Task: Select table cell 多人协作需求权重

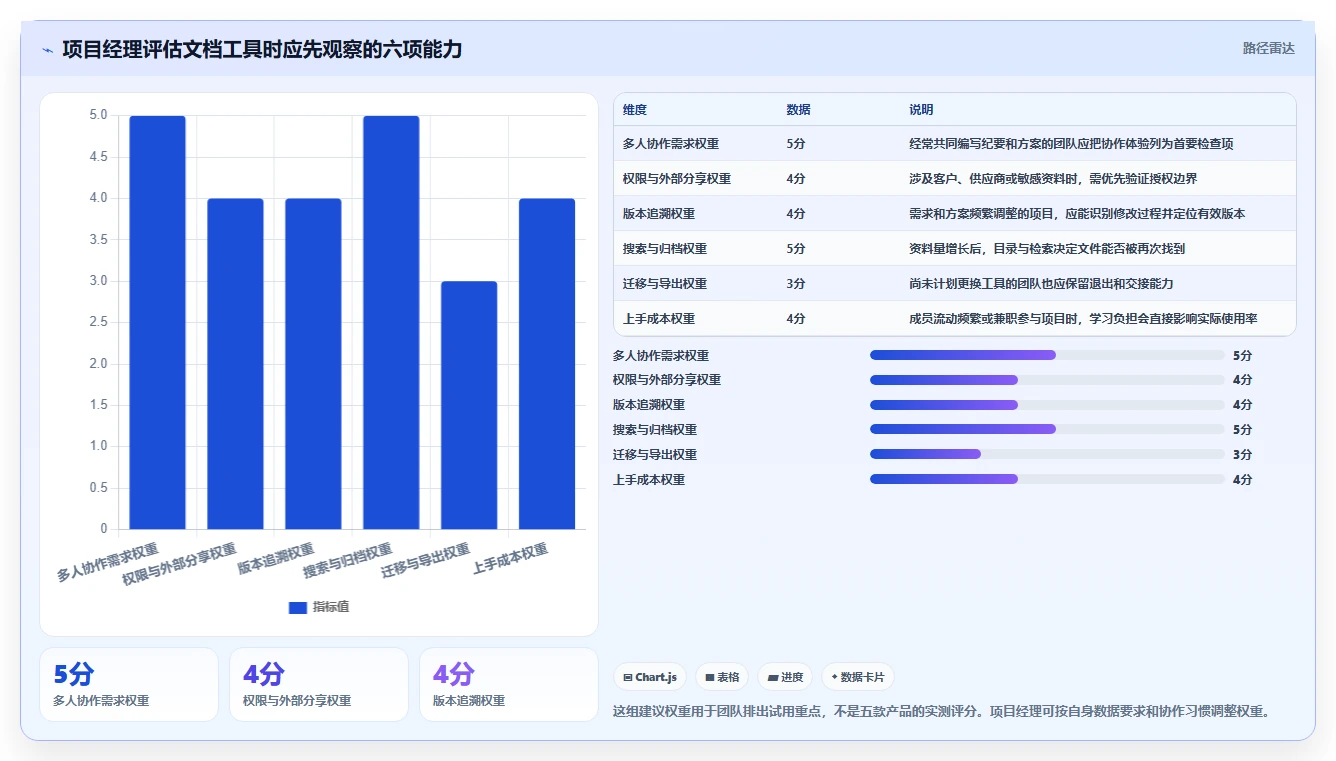Action: pos(671,144)
